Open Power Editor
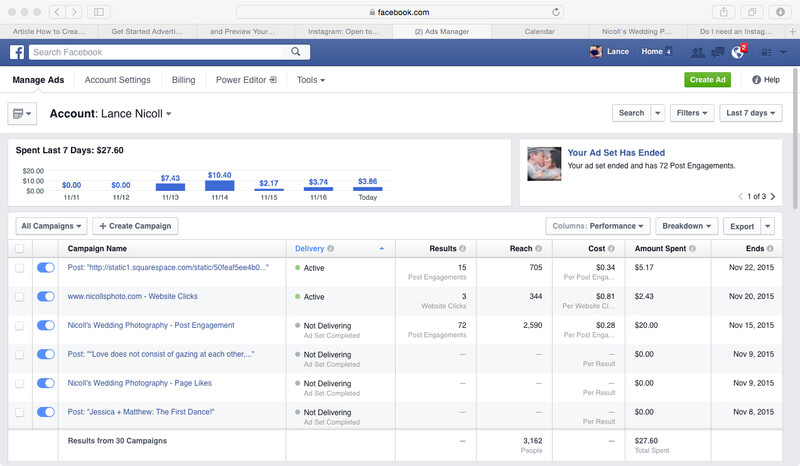The image size is (800, 466). point(246,80)
